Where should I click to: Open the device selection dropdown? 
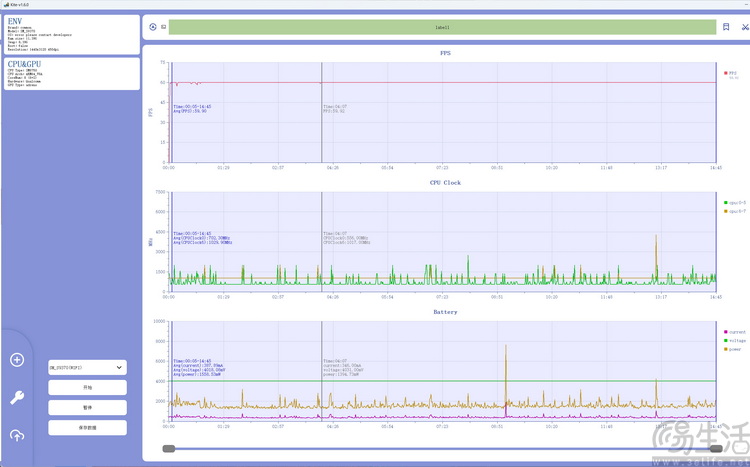[88, 367]
